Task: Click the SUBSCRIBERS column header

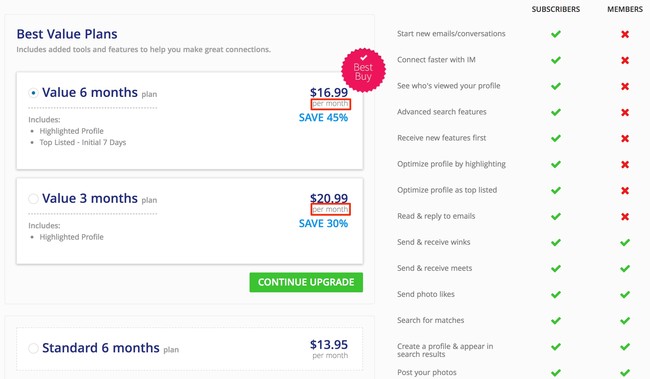Action: (x=556, y=9)
